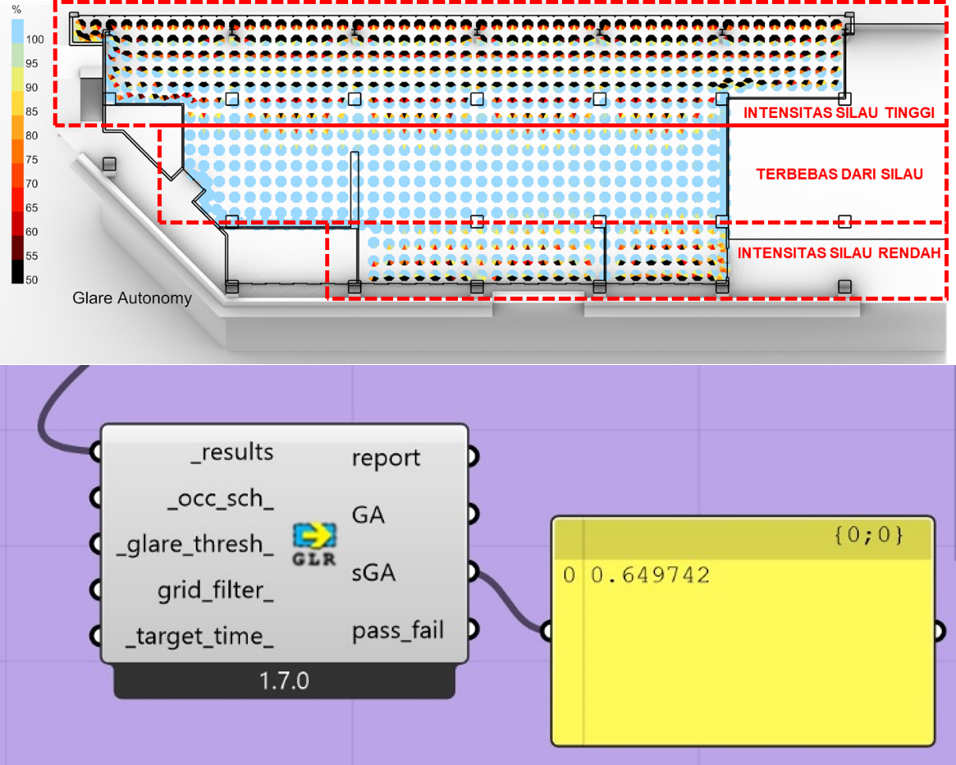Click the _target_time_ input label

pyautogui.click(x=200, y=636)
